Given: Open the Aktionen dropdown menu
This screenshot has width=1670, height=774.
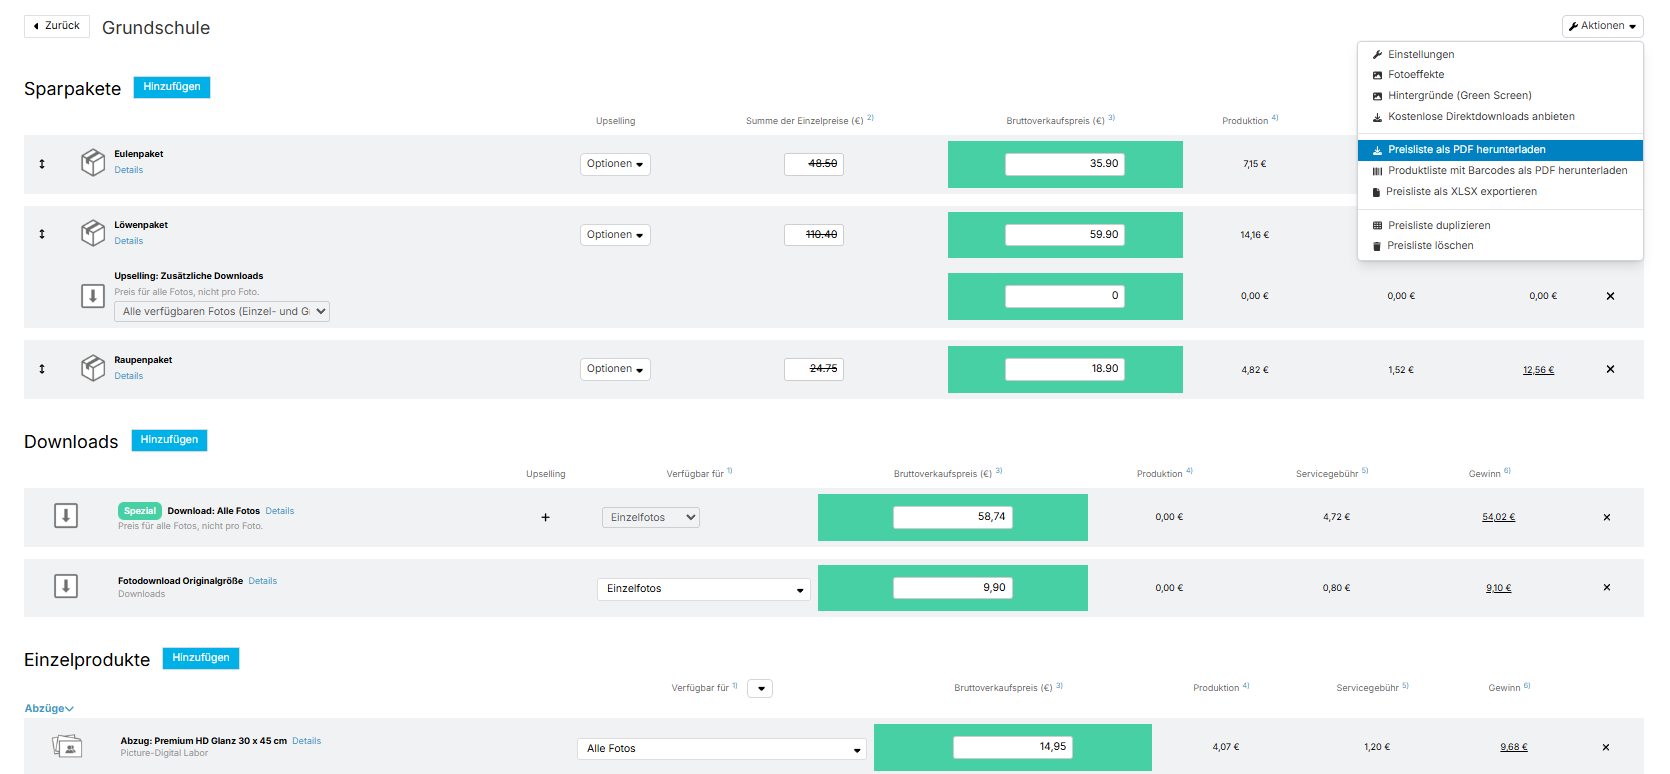Looking at the screenshot, I should coord(1602,26).
